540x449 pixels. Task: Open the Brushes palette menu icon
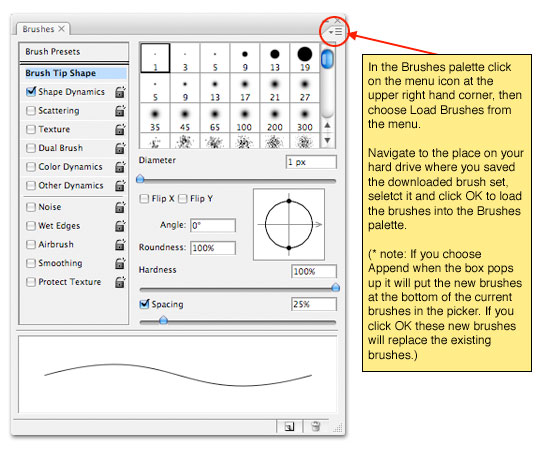(x=335, y=32)
